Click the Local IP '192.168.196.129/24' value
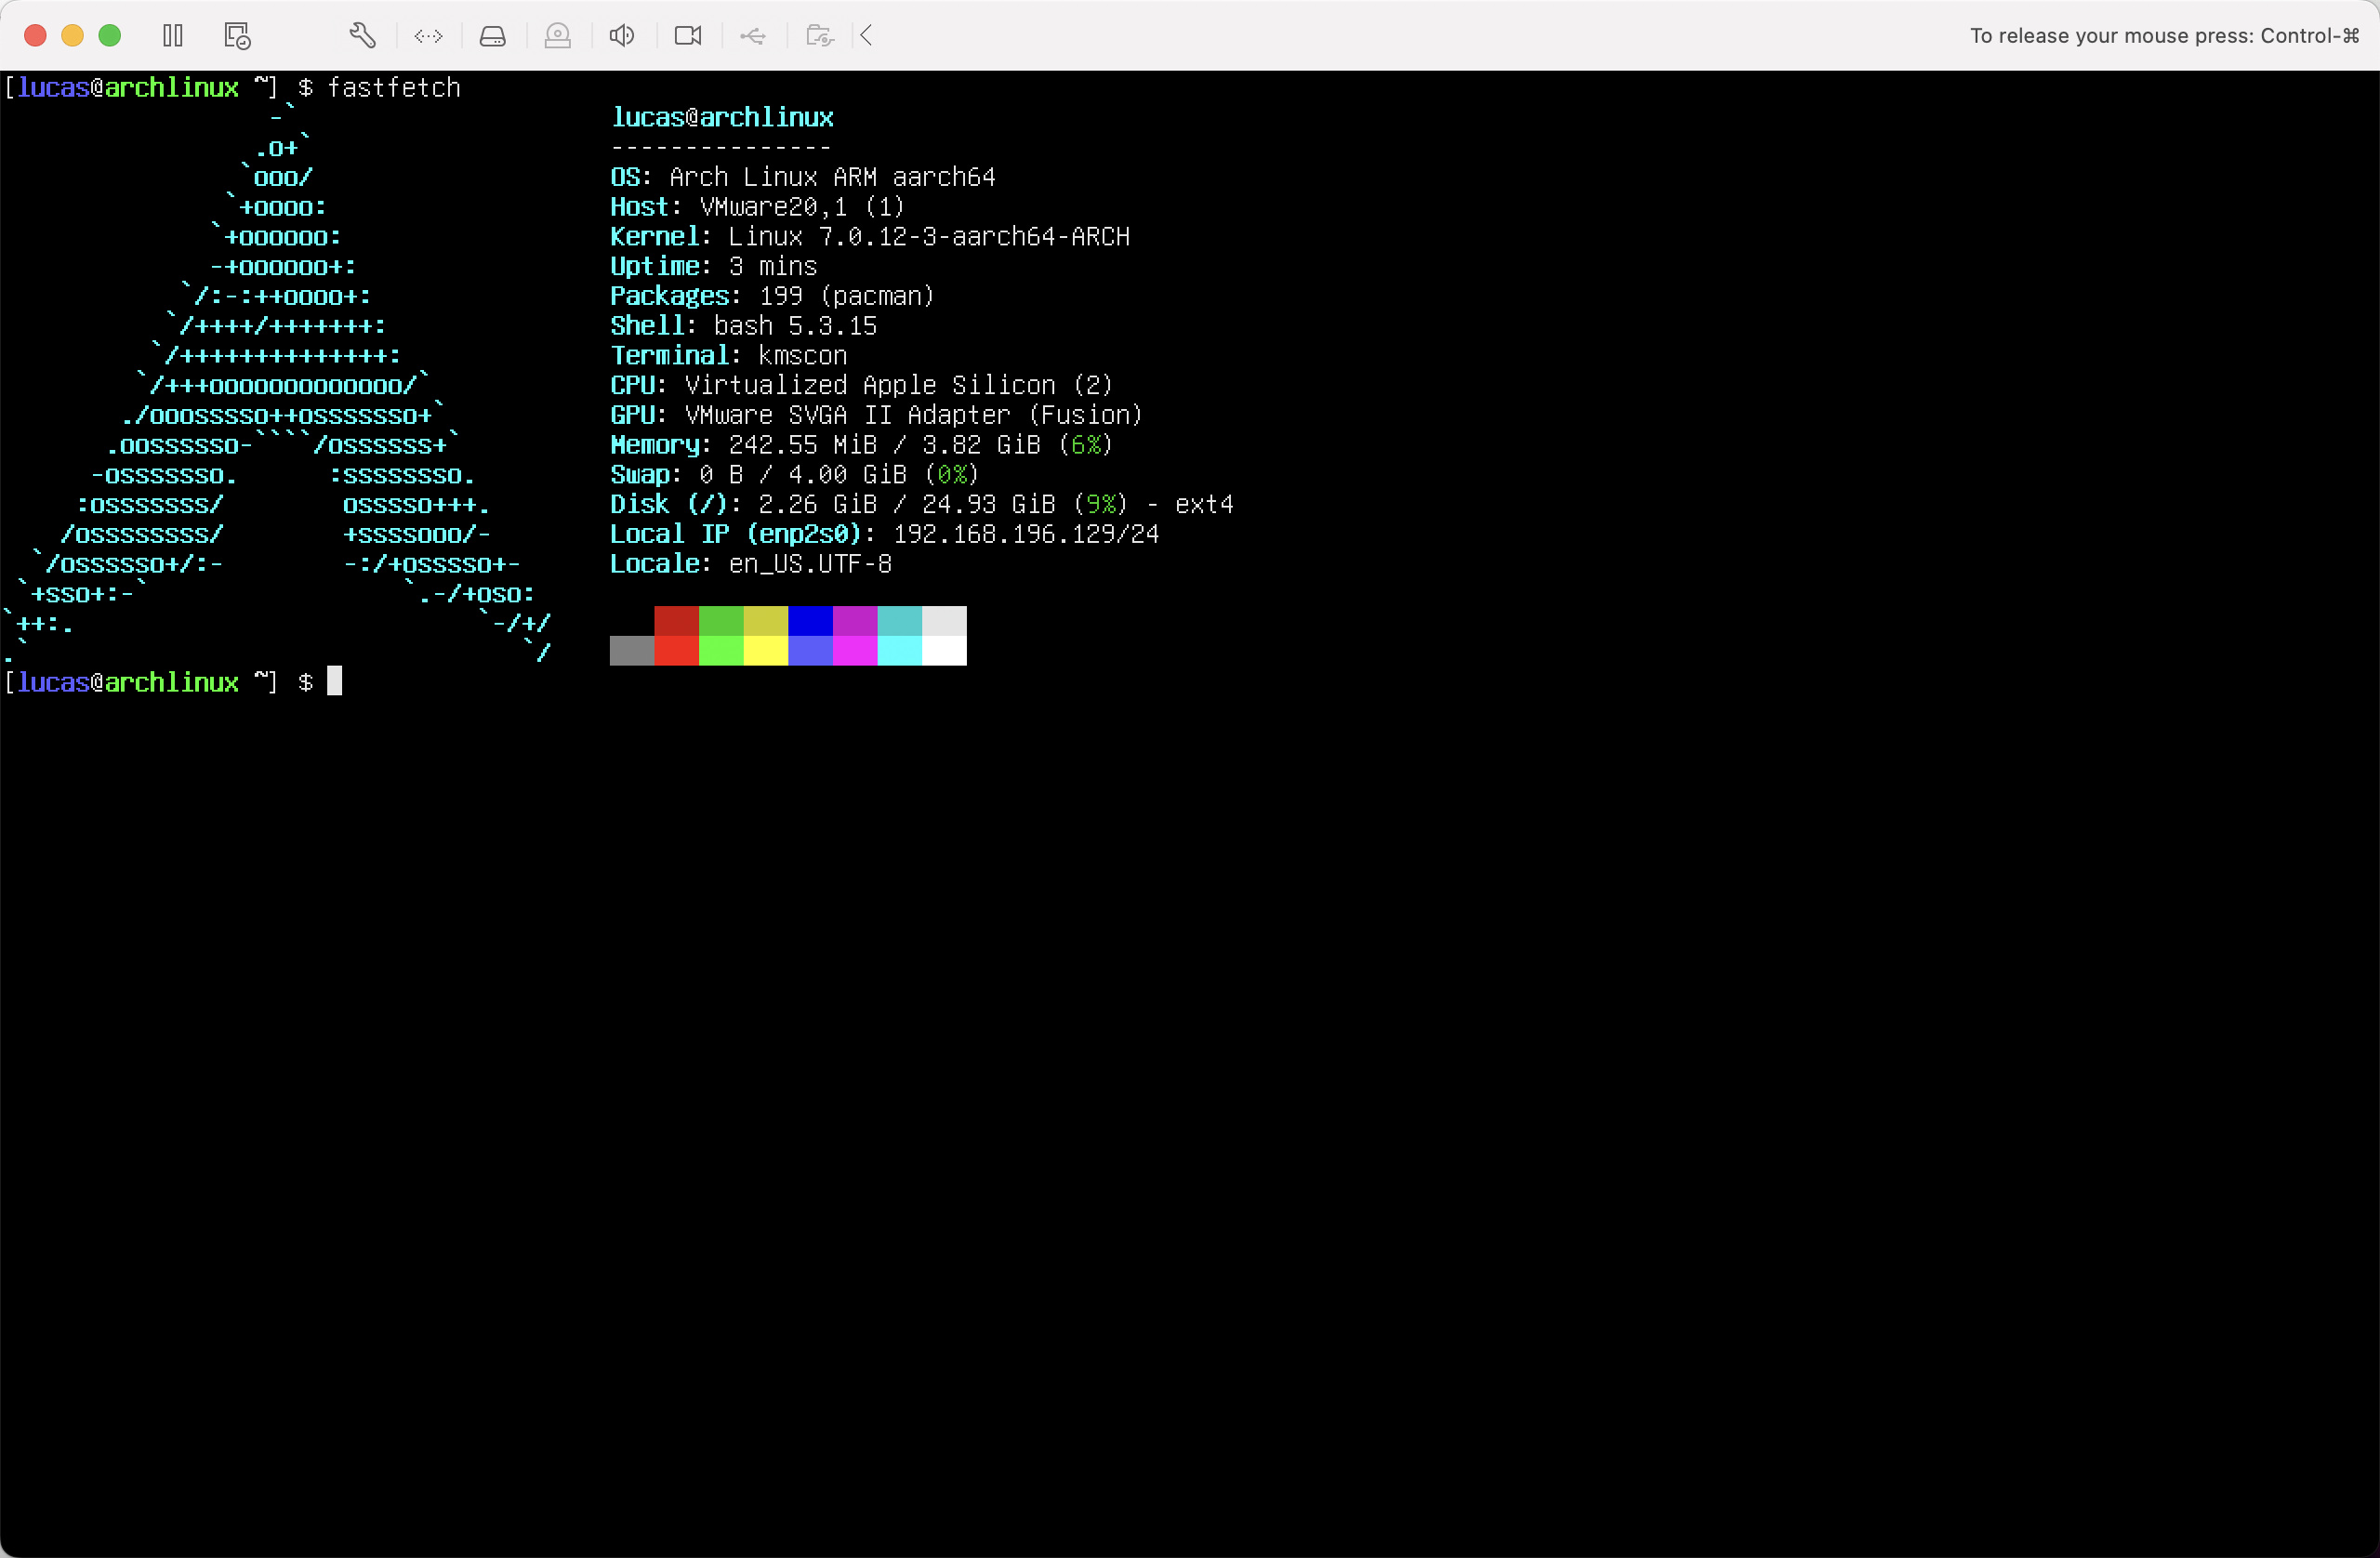The height and width of the screenshot is (1558, 2380). [x=1026, y=534]
